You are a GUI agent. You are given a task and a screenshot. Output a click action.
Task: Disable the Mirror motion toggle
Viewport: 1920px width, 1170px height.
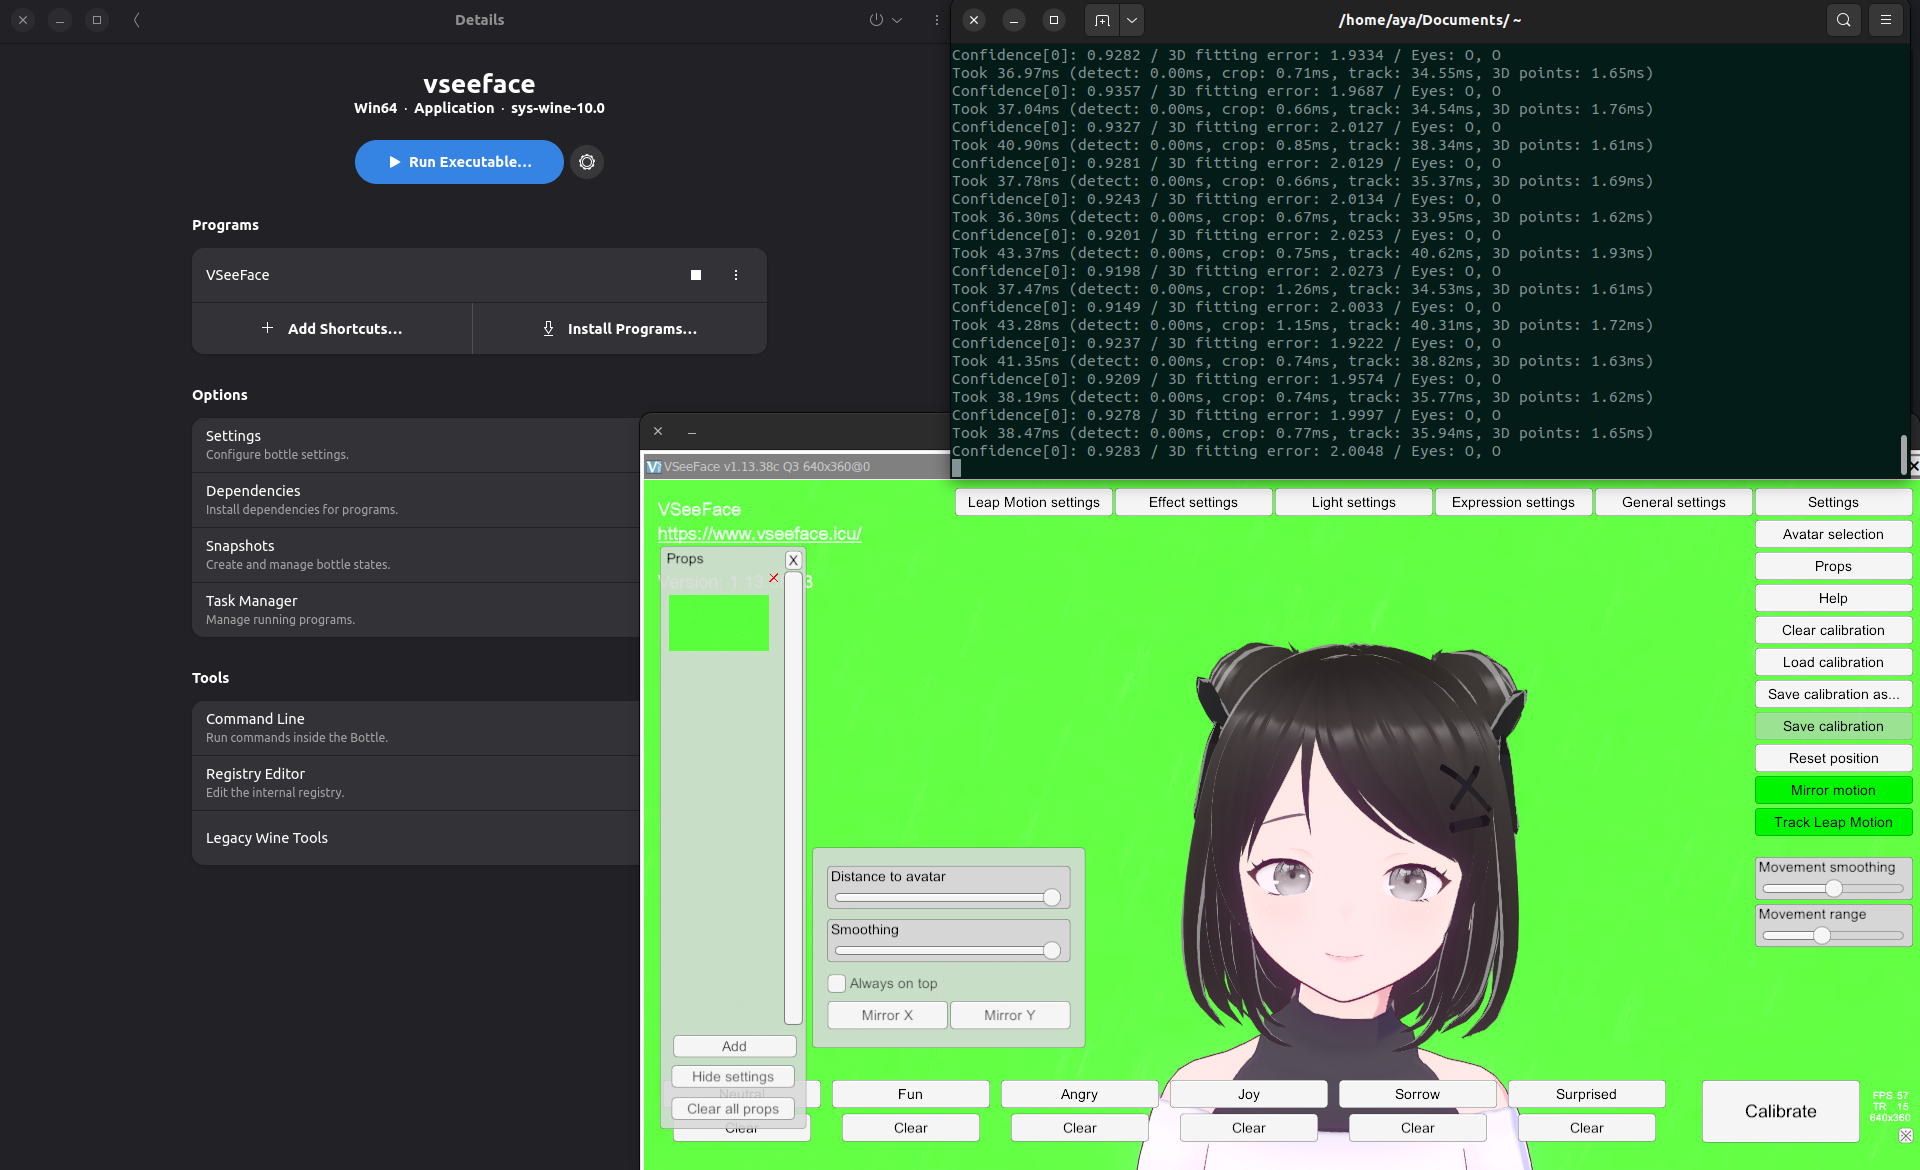(x=1833, y=790)
